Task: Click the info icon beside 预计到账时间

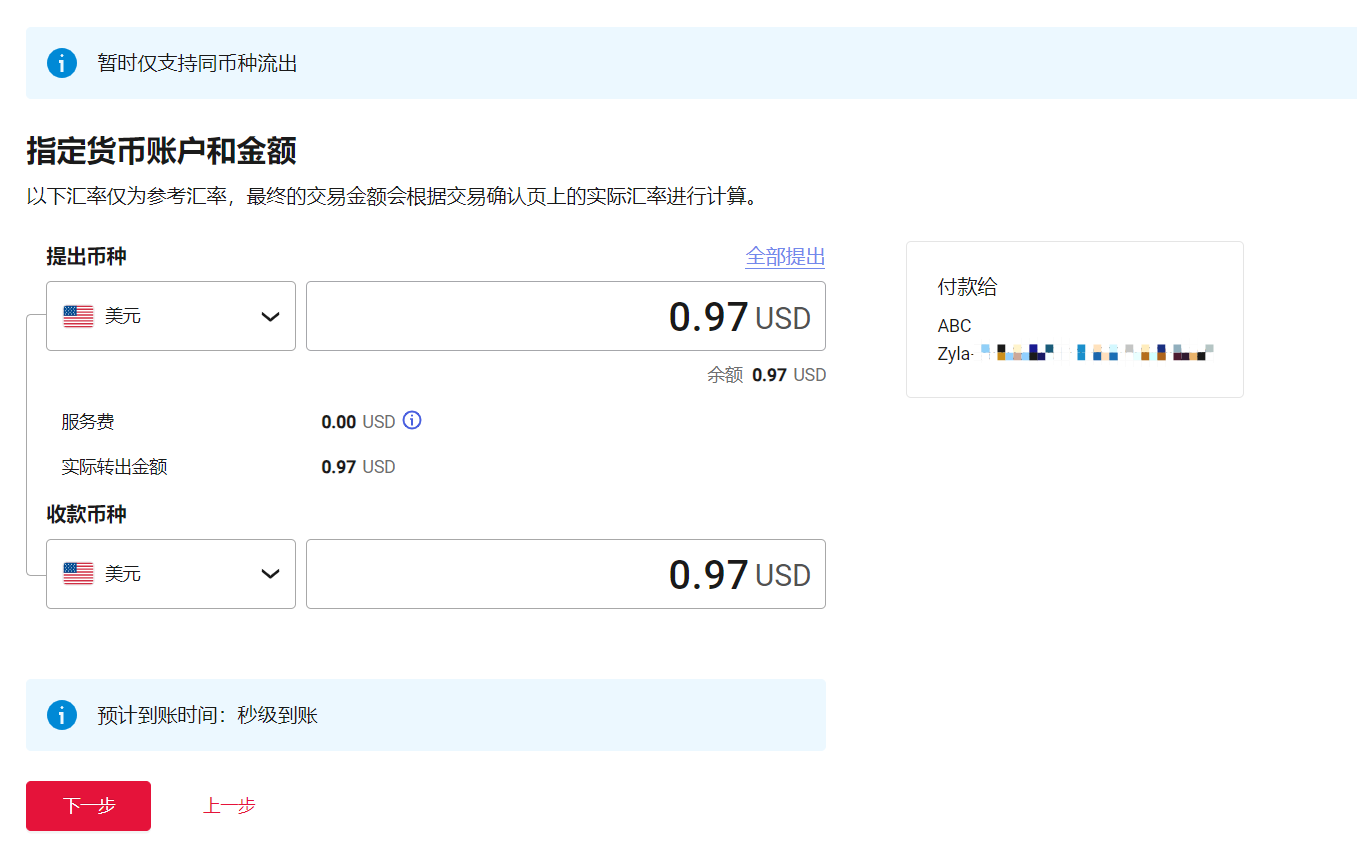Action: pos(62,714)
